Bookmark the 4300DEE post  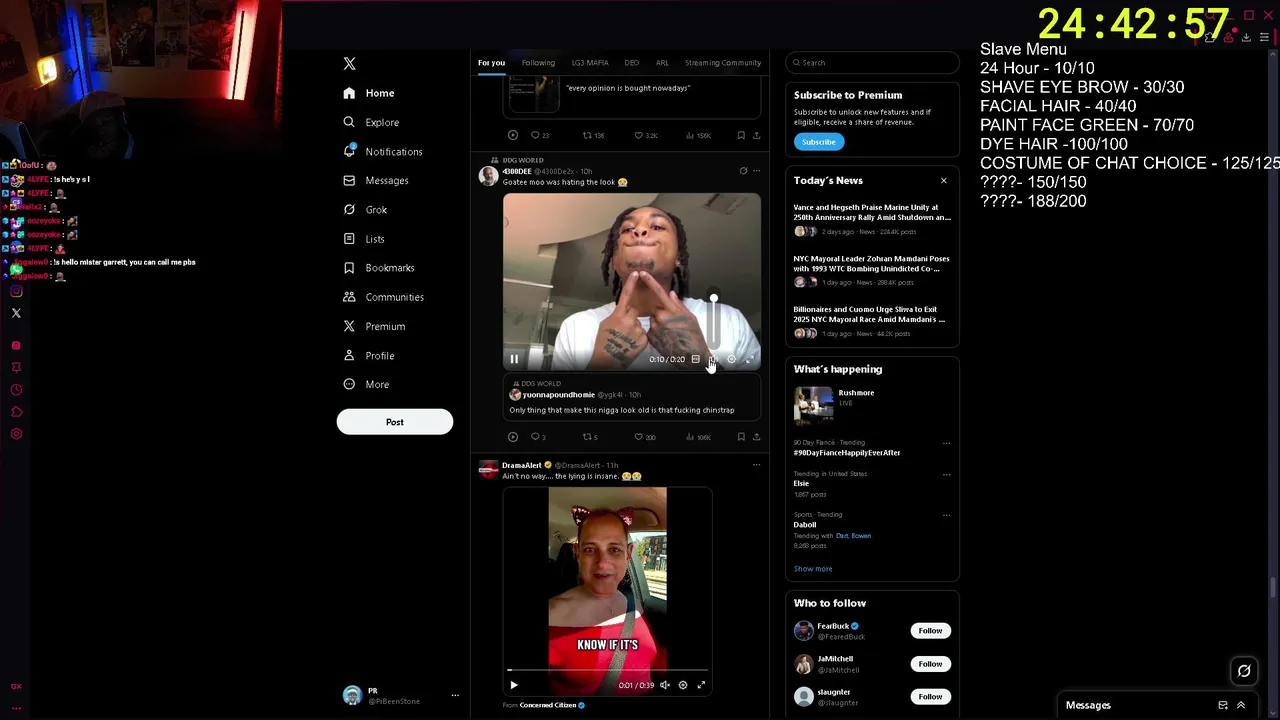(x=741, y=437)
